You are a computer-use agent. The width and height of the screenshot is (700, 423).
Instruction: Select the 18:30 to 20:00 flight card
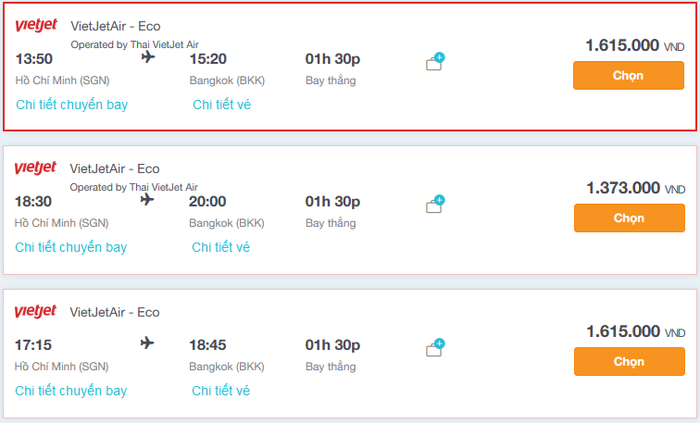[x=350, y=210]
